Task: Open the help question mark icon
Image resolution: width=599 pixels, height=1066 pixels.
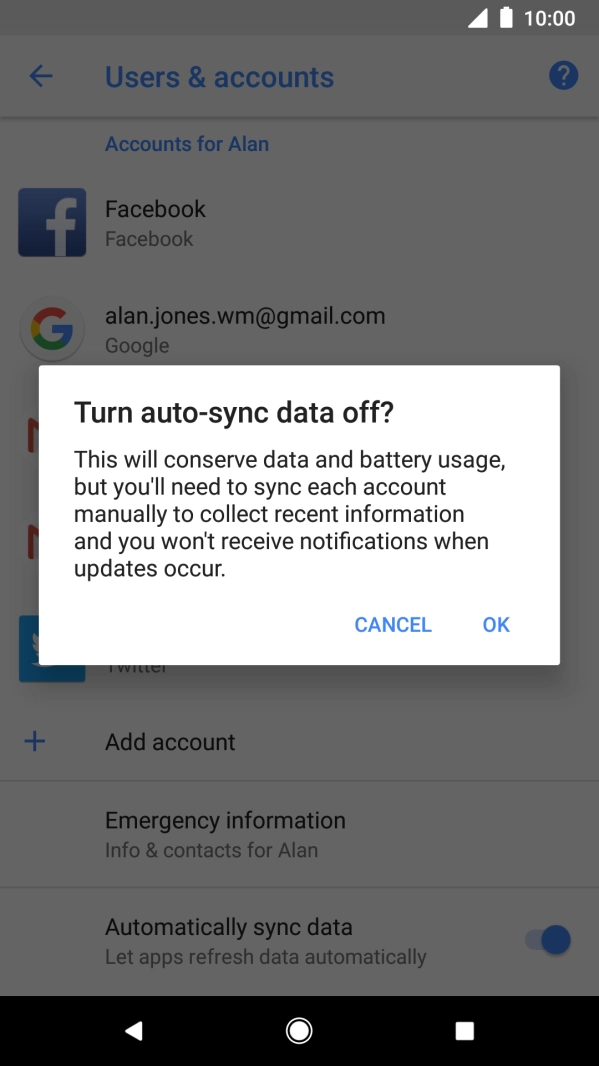Action: (563, 75)
